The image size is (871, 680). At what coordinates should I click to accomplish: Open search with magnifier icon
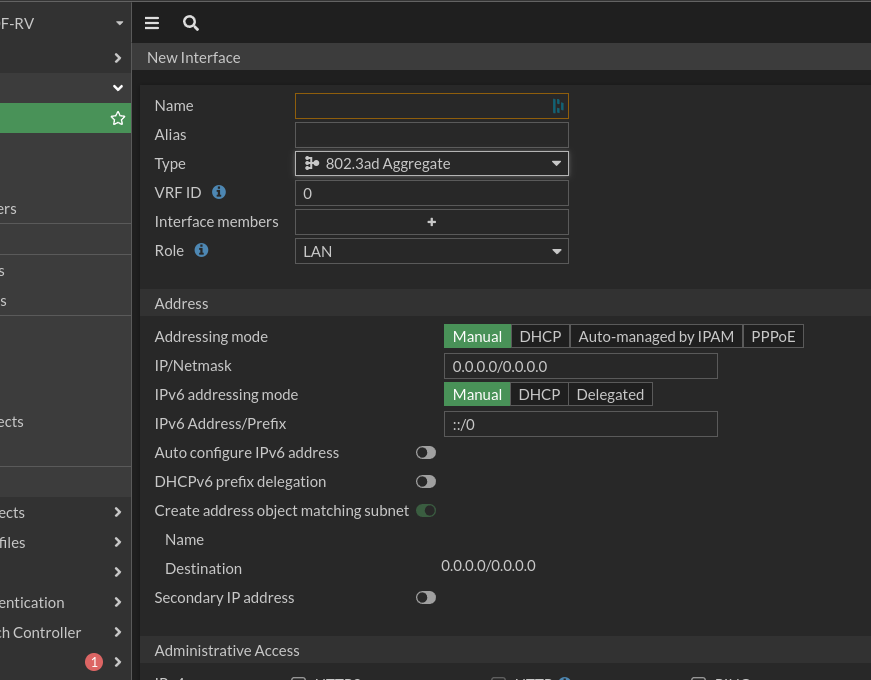[191, 23]
